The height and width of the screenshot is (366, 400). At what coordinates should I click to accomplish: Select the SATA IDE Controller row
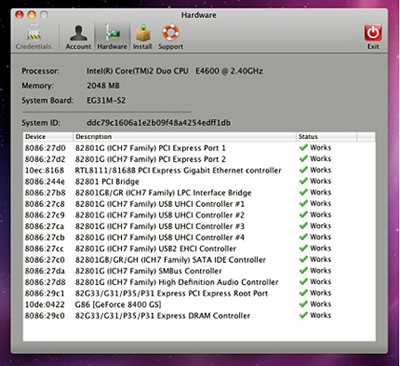(x=199, y=260)
